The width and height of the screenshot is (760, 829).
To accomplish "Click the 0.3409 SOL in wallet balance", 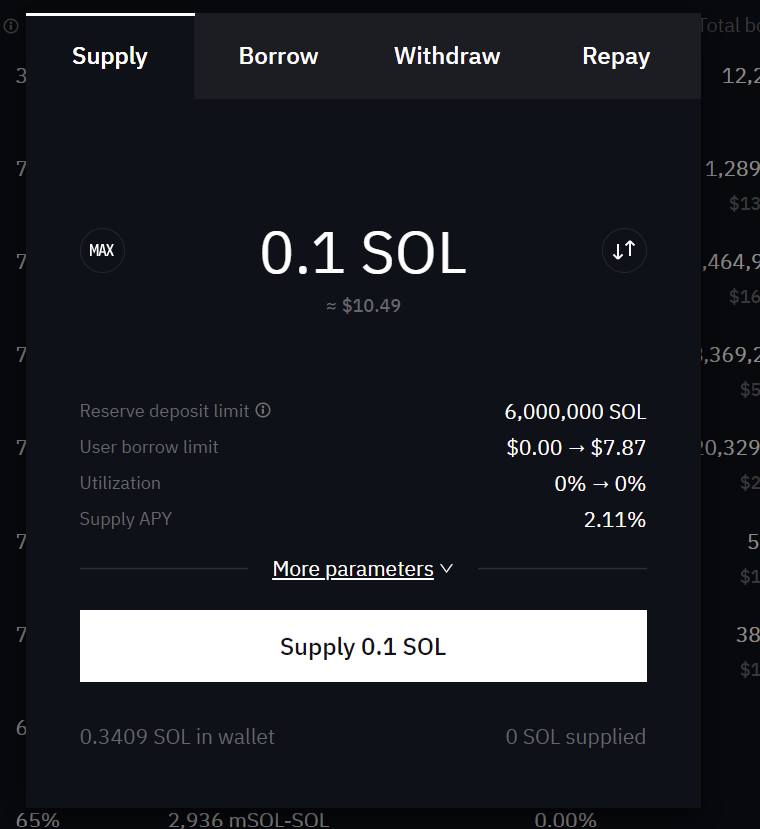I will (177, 737).
